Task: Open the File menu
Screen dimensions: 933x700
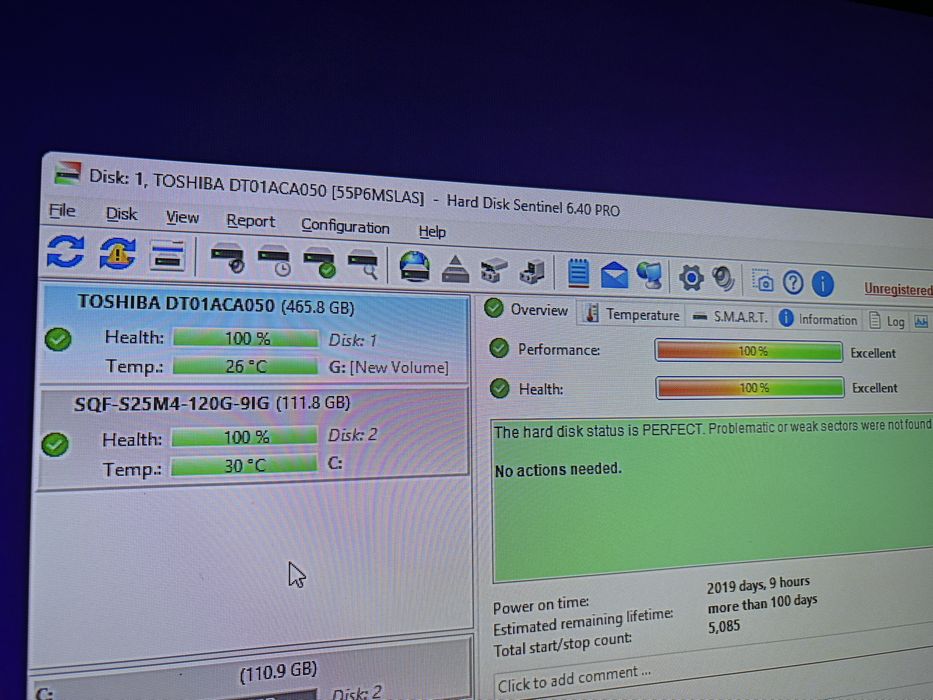Action: pyautogui.click(x=62, y=211)
